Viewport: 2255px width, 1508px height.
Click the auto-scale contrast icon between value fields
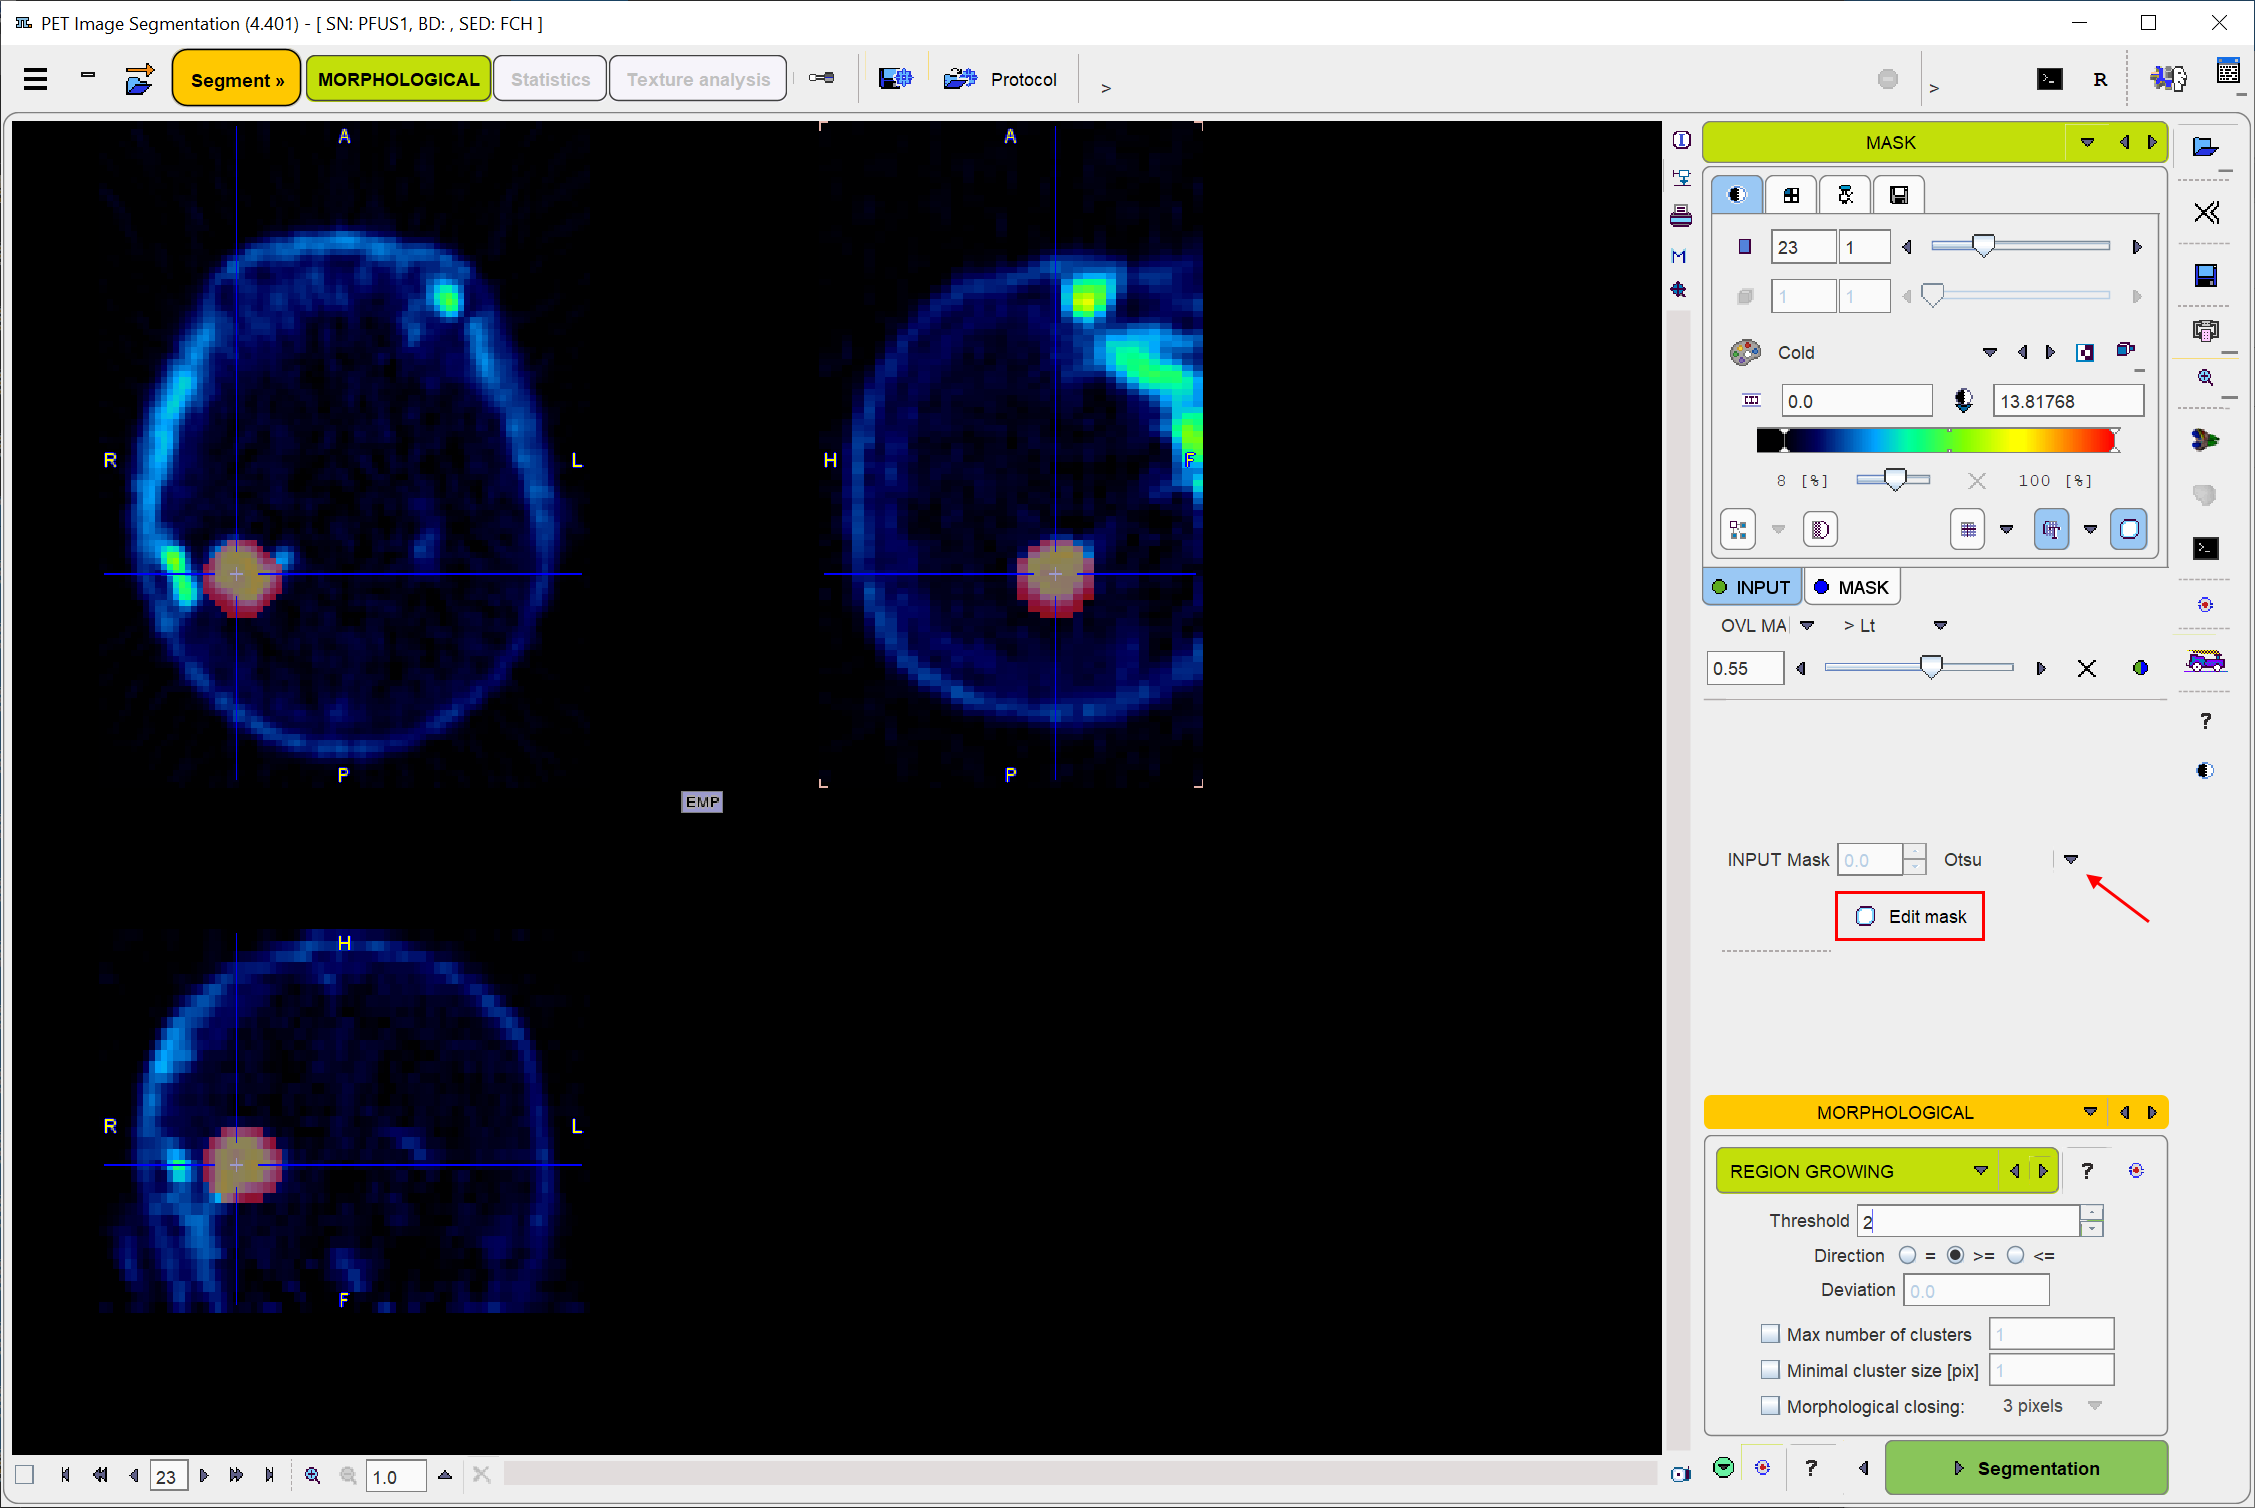1963,401
